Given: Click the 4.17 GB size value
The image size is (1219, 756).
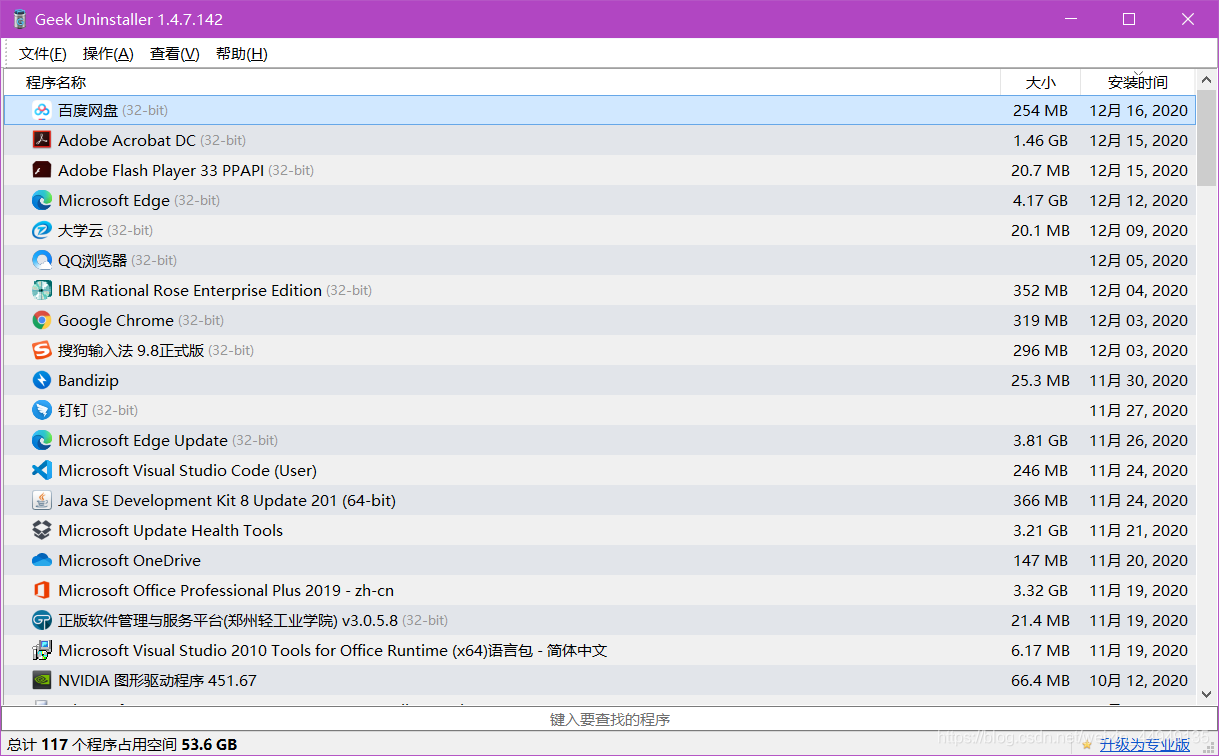Looking at the screenshot, I should coord(1040,200).
